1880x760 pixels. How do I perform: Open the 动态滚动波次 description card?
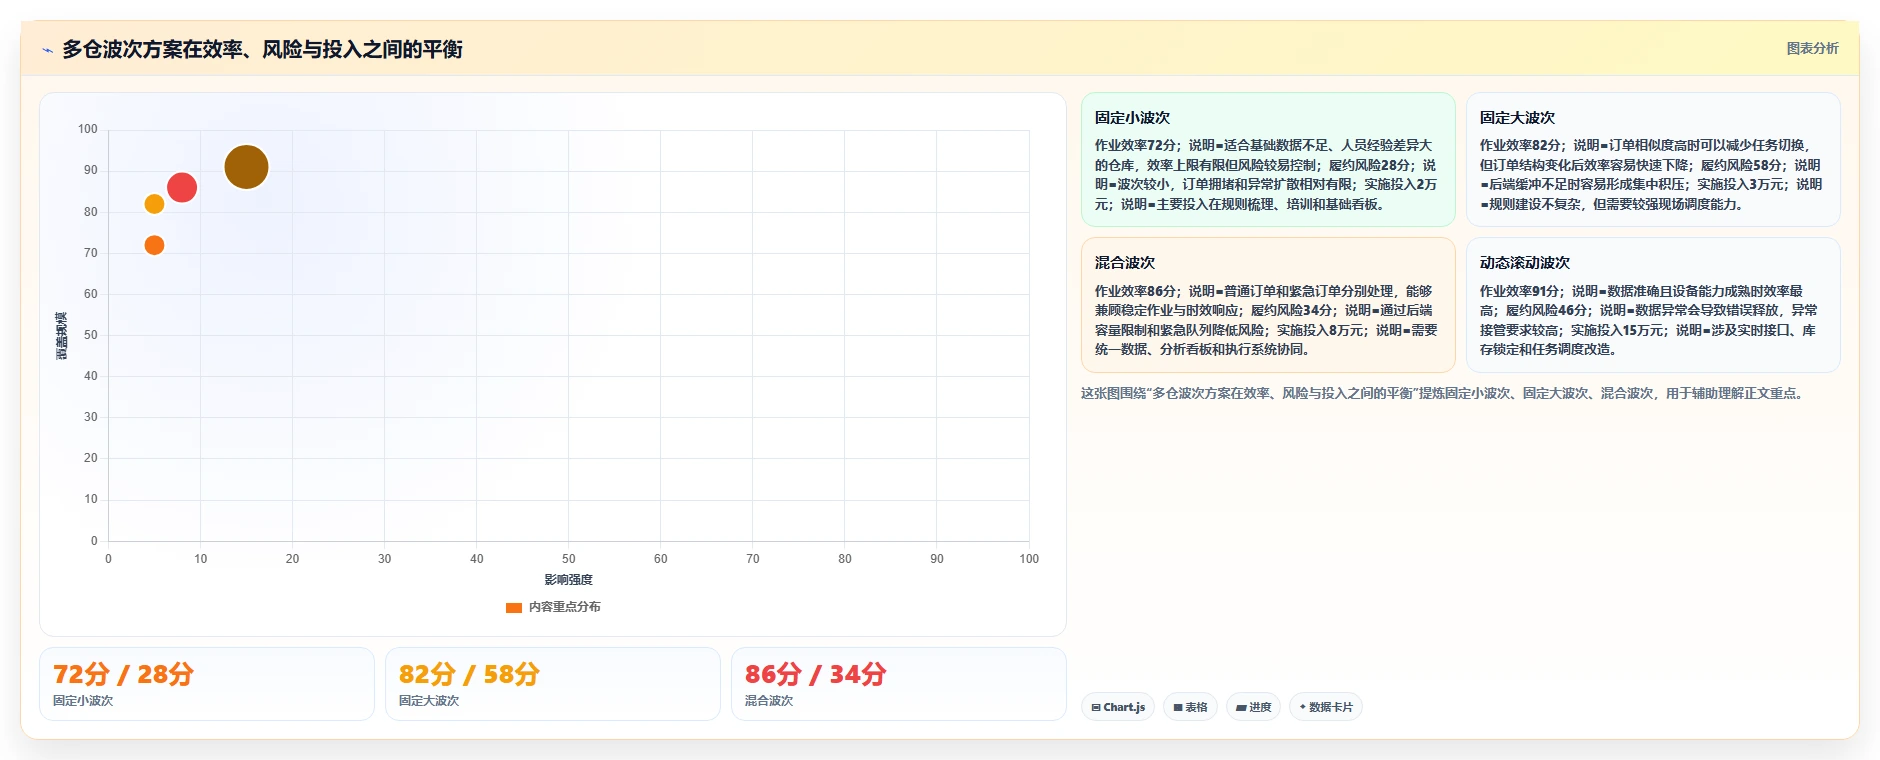pyautogui.click(x=1653, y=305)
